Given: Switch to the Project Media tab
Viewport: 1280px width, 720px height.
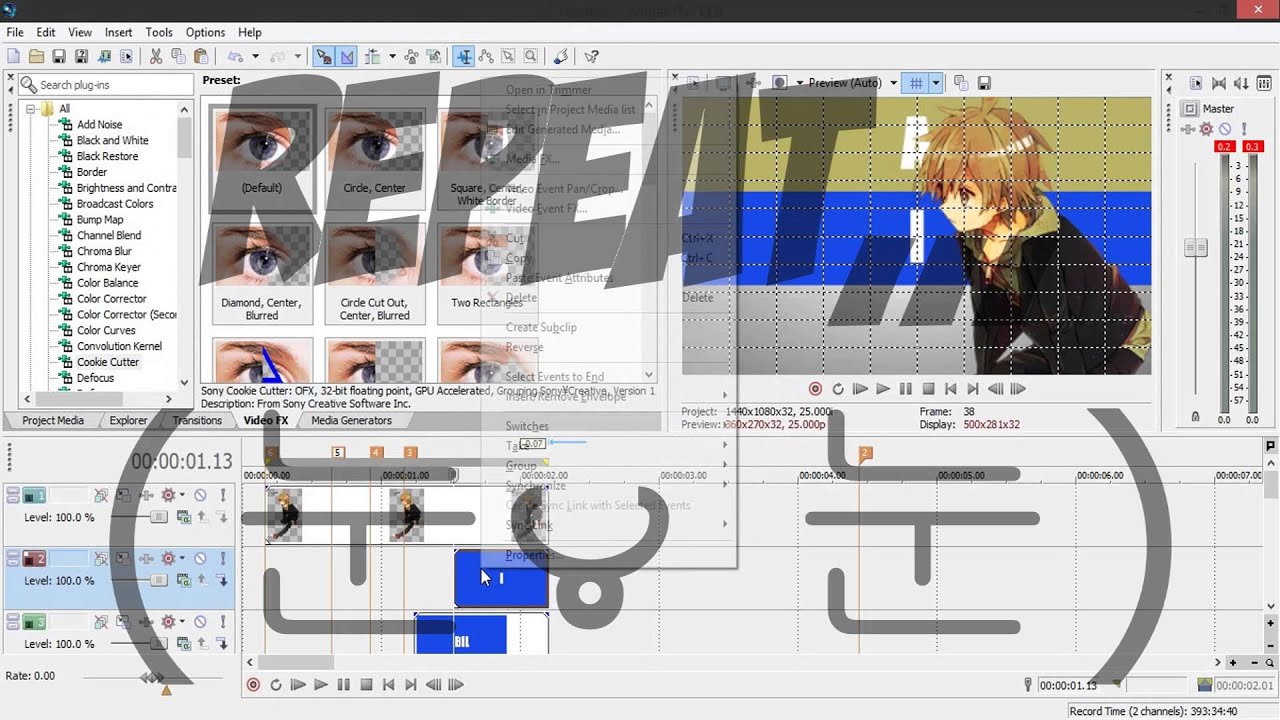Looking at the screenshot, I should tap(53, 421).
